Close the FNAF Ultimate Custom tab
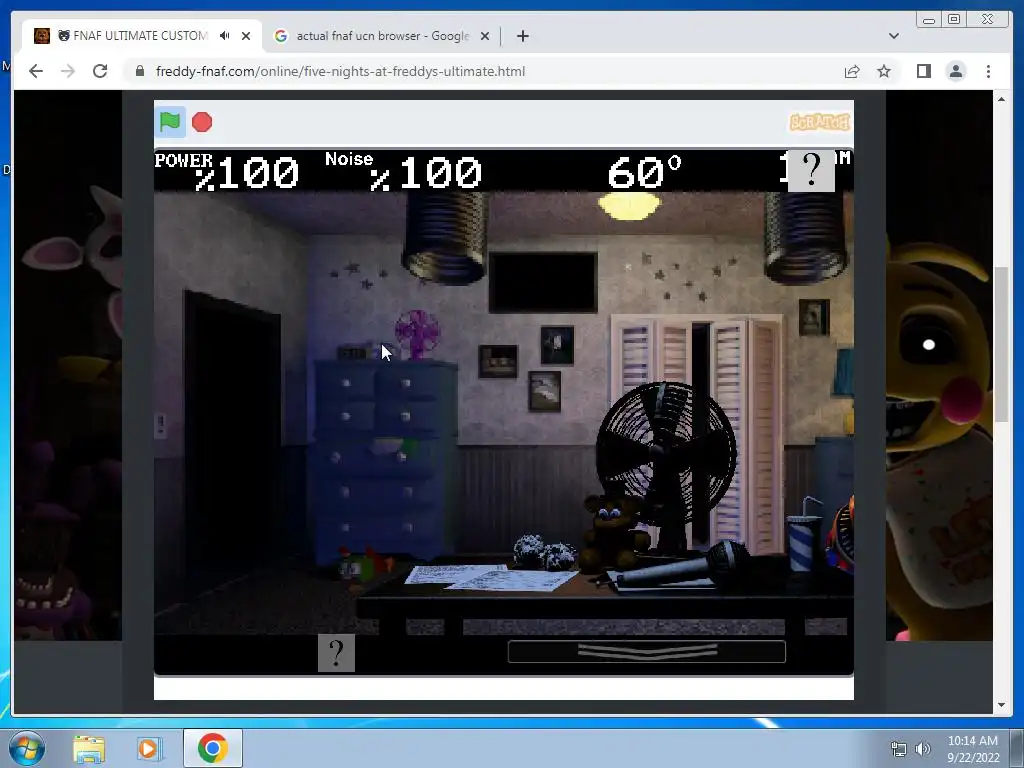 pyautogui.click(x=246, y=36)
